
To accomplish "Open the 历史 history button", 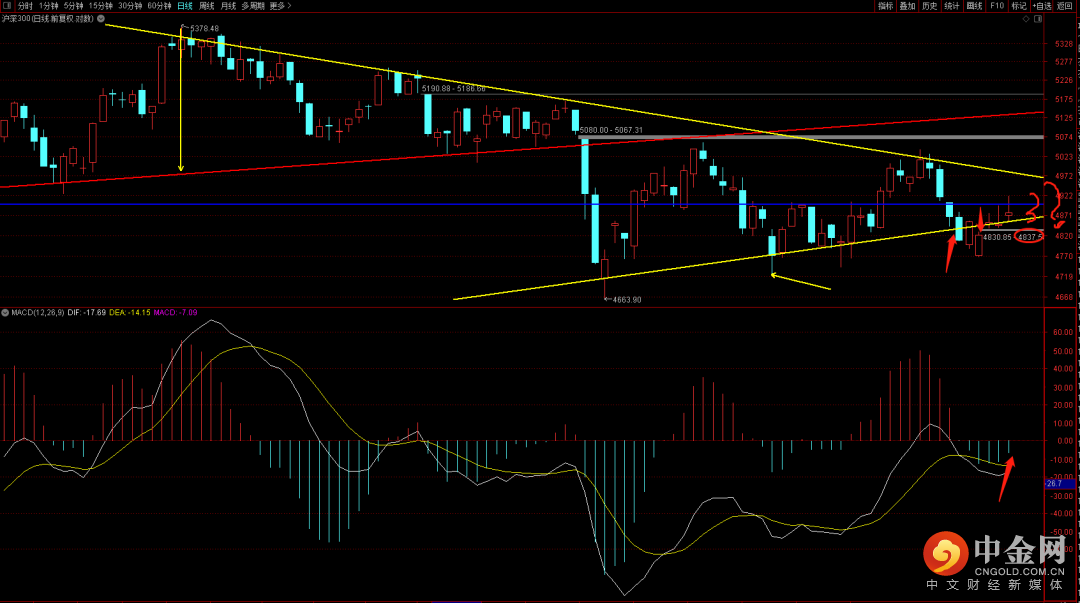I will pos(929,6).
